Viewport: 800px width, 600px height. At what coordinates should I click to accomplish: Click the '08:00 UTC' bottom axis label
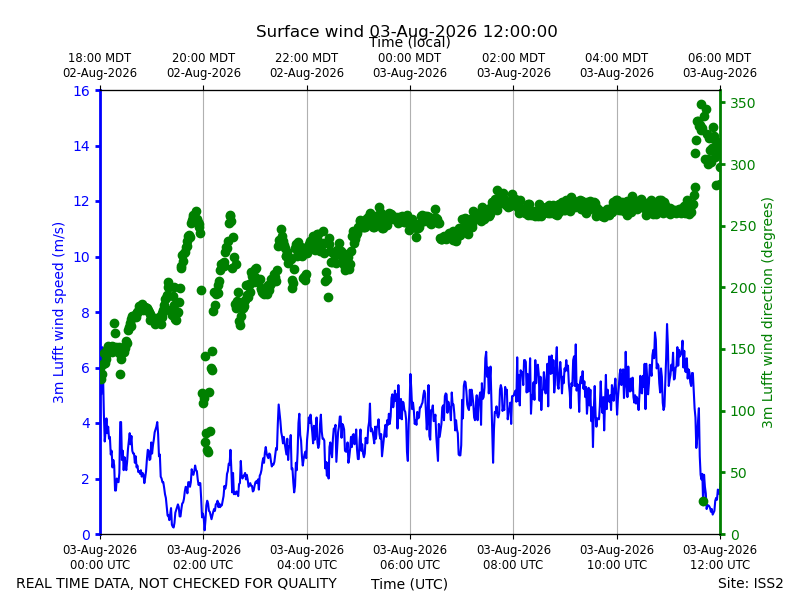click(x=513, y=565)
